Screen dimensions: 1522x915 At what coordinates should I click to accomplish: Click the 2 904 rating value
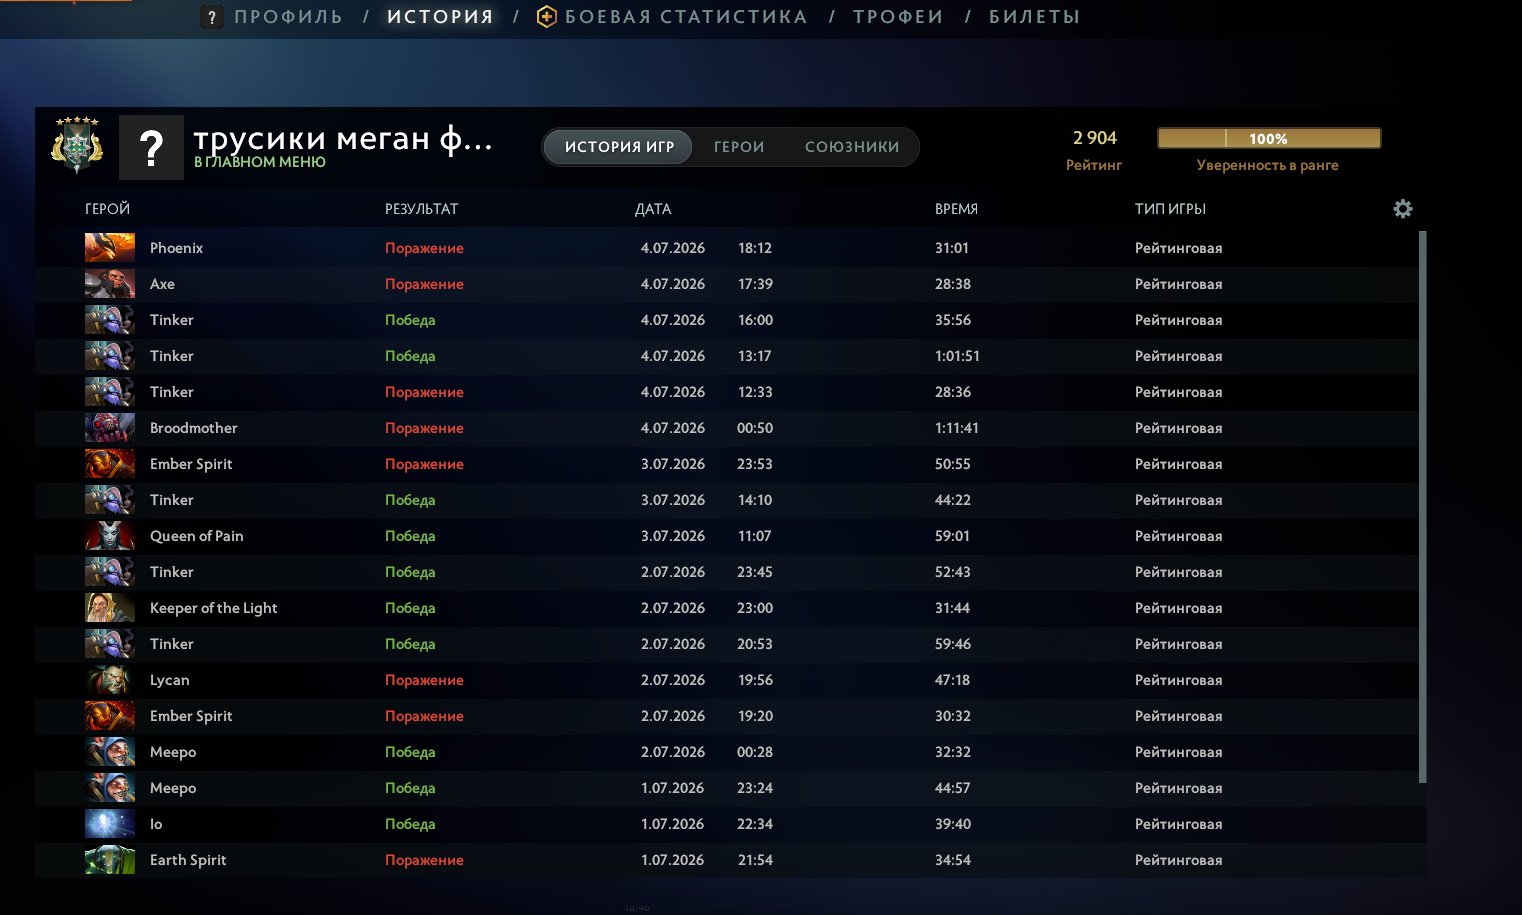[1094, 138]
